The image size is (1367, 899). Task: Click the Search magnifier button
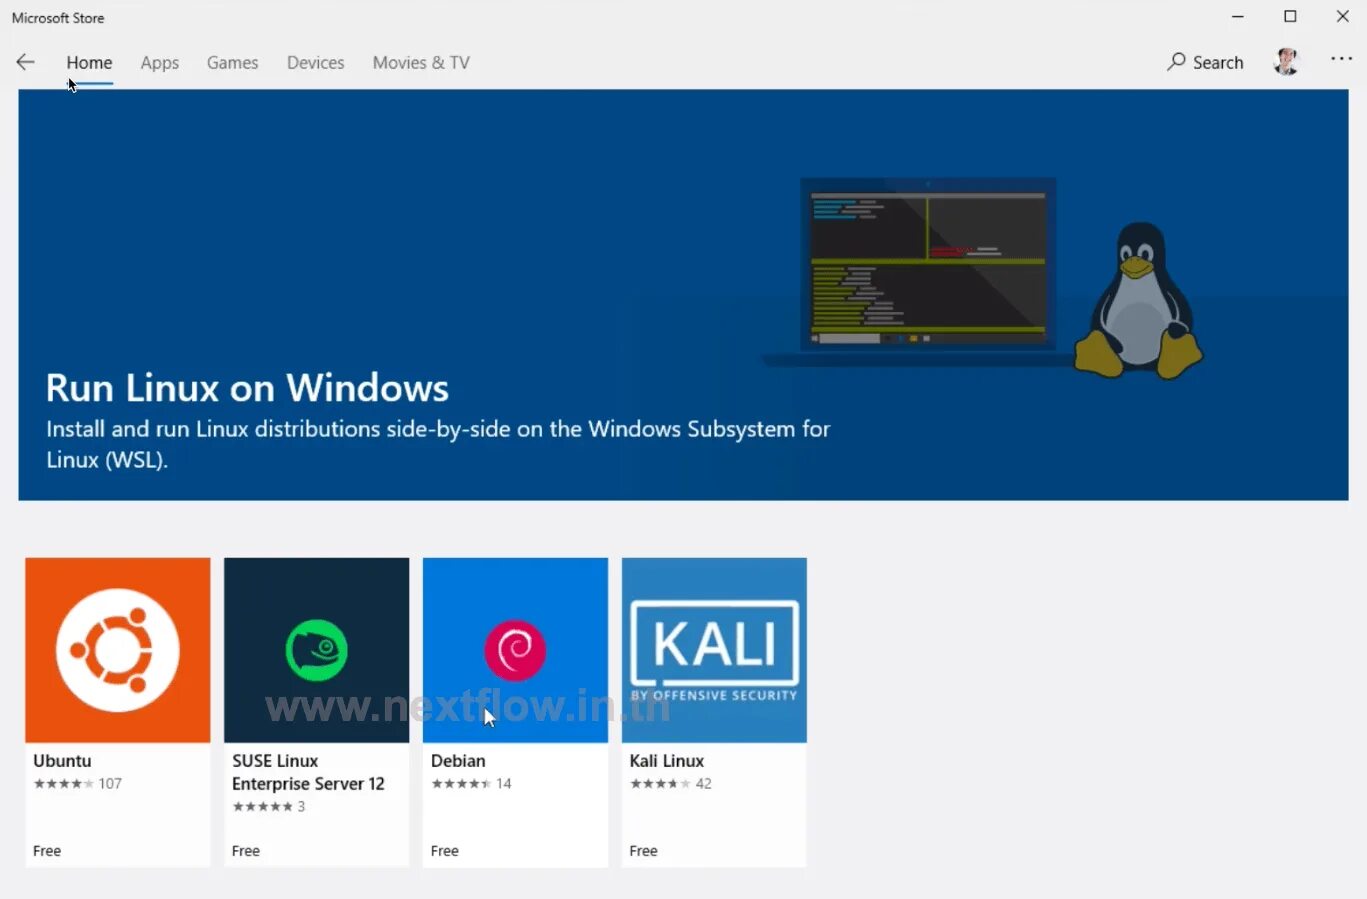point(1205,62)
